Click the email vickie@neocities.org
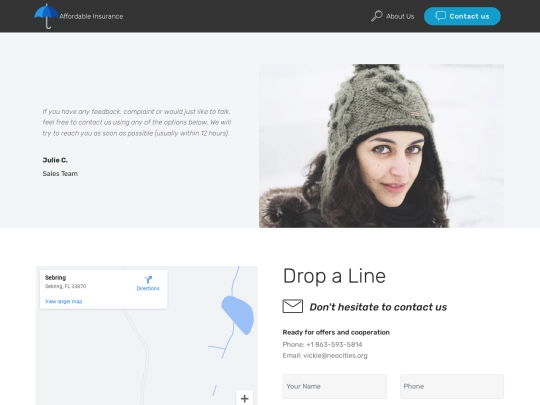 coord(335,355)
